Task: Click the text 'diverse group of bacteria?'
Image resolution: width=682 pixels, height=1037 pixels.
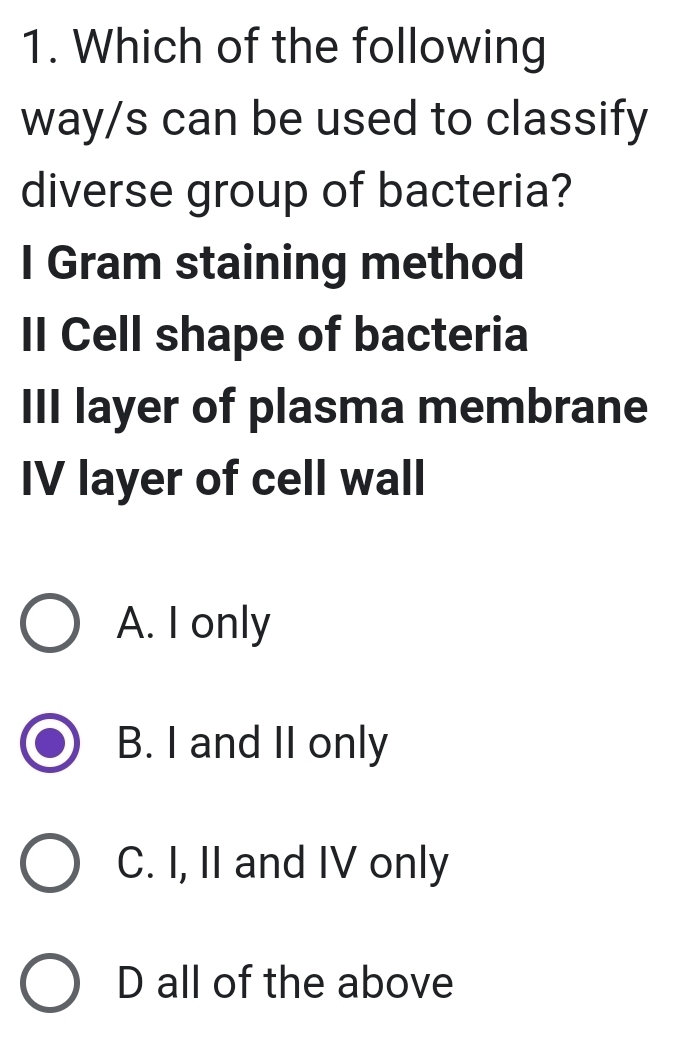Action: pos(299,191)
